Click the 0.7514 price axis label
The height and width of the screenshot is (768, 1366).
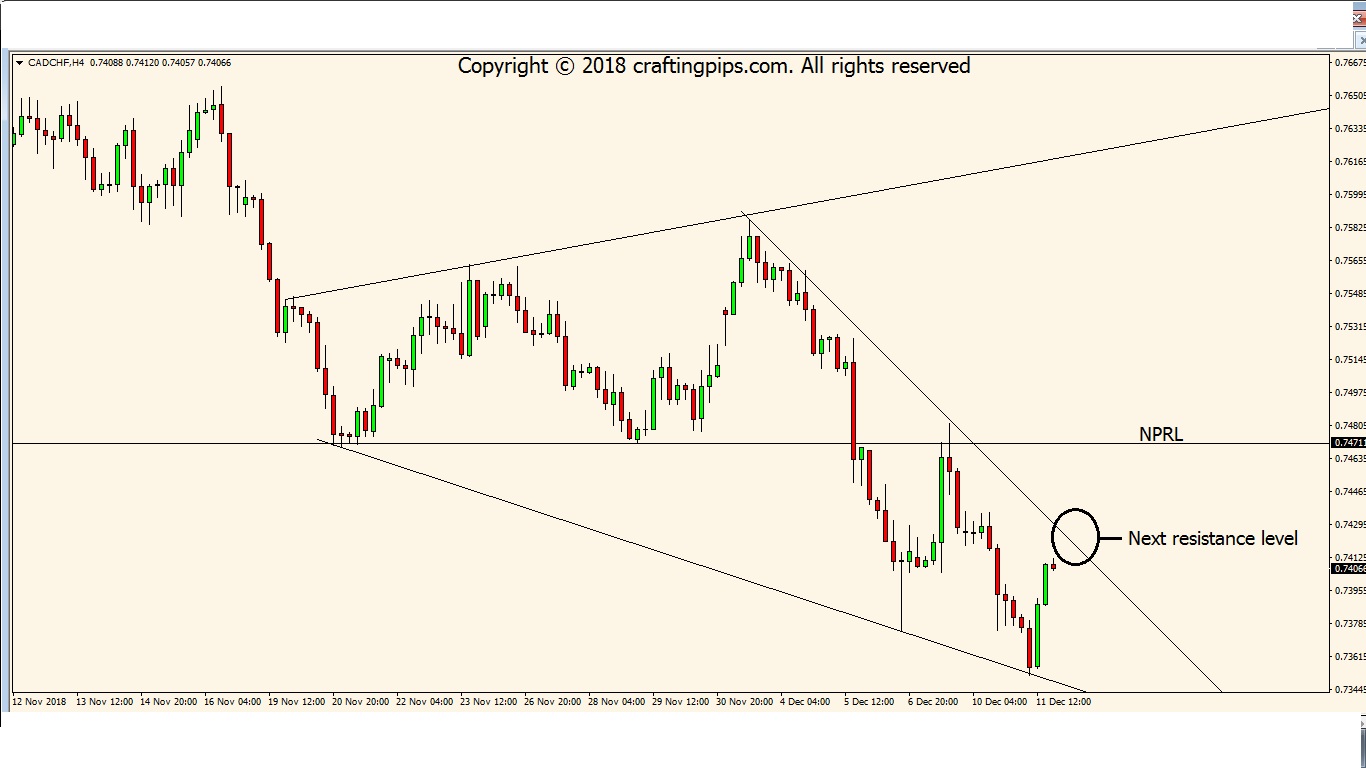point(1350,360)
